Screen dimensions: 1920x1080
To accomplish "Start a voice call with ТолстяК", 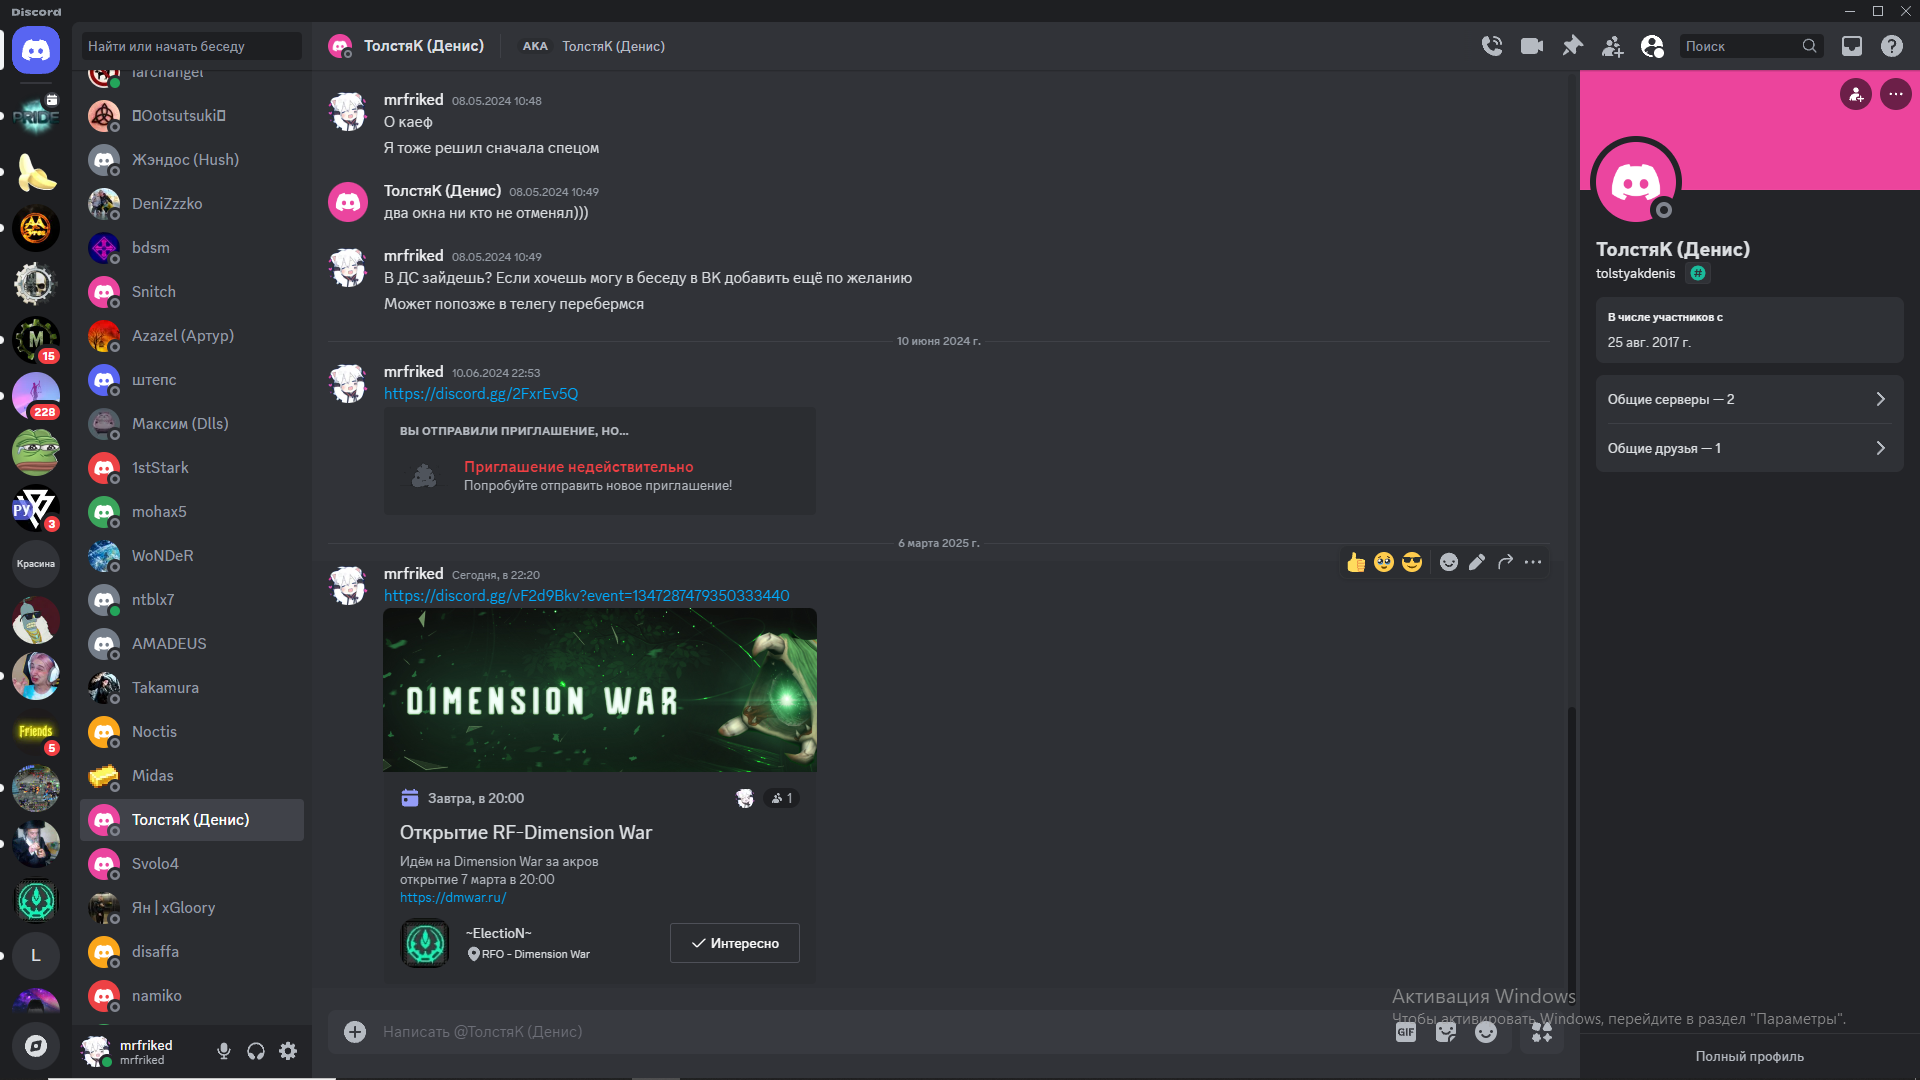I will click(x=1492, y=46).
